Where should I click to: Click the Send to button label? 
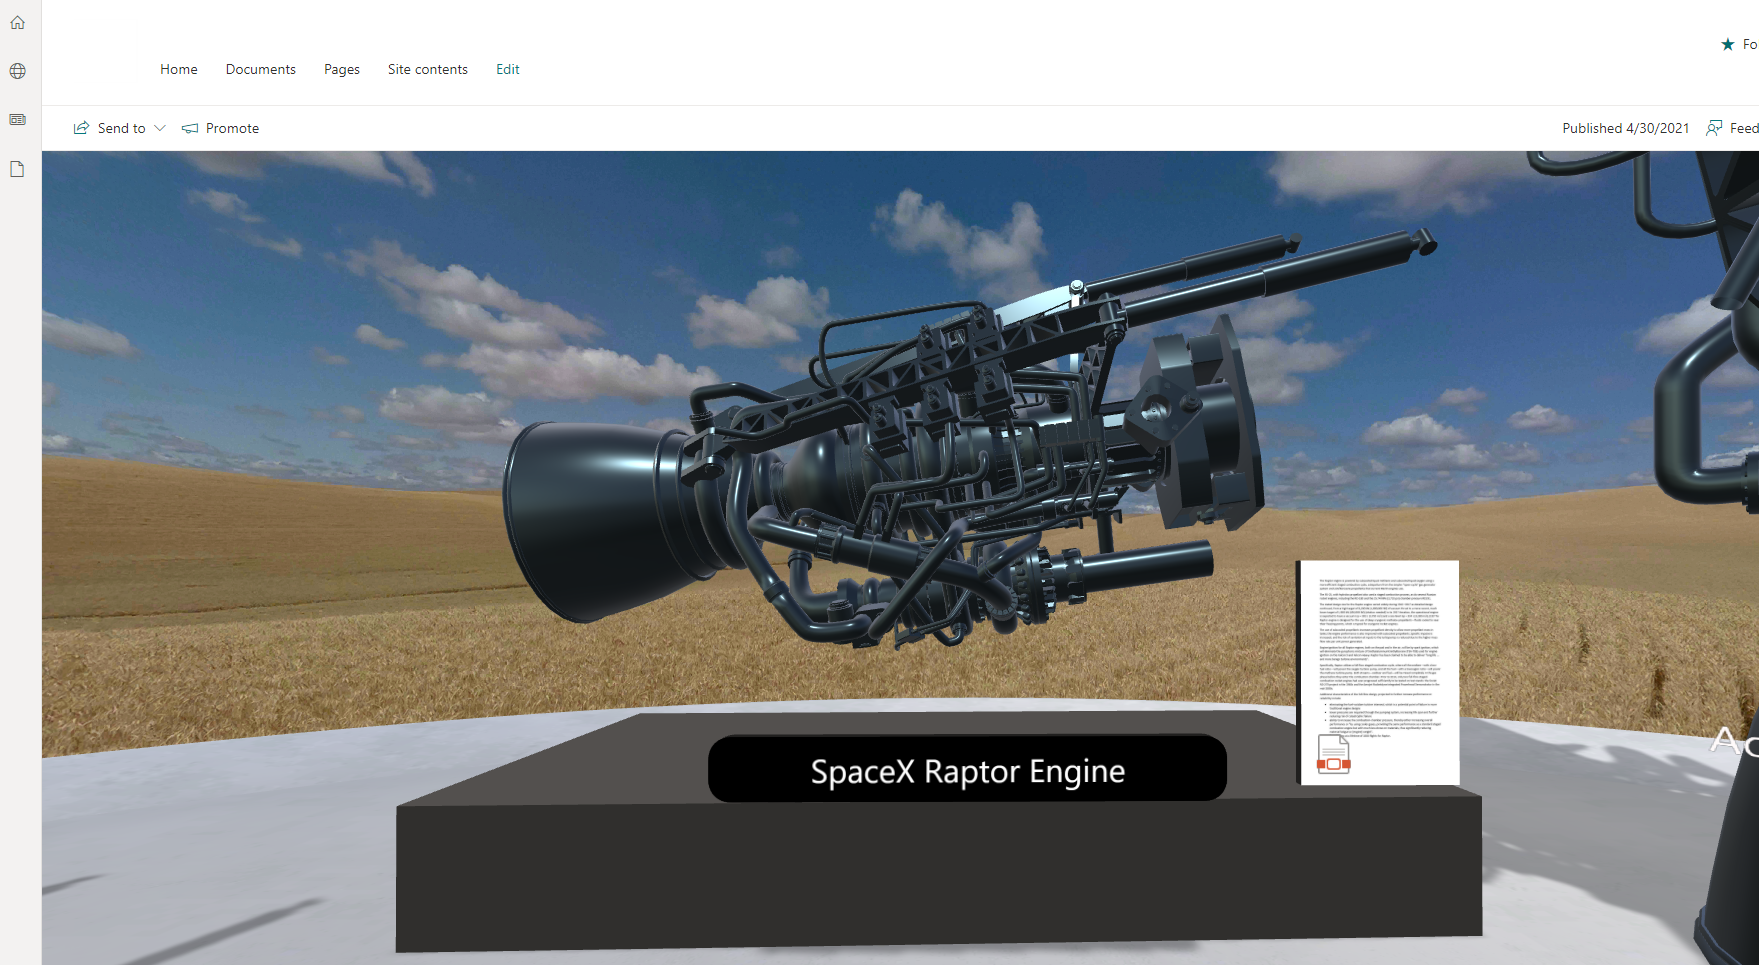coord(122,128)
